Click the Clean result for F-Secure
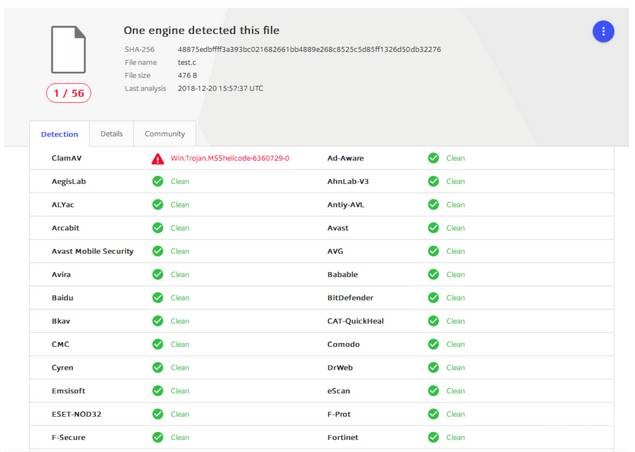The width and height of the screenshot is (635, 452). click(180, 437)
